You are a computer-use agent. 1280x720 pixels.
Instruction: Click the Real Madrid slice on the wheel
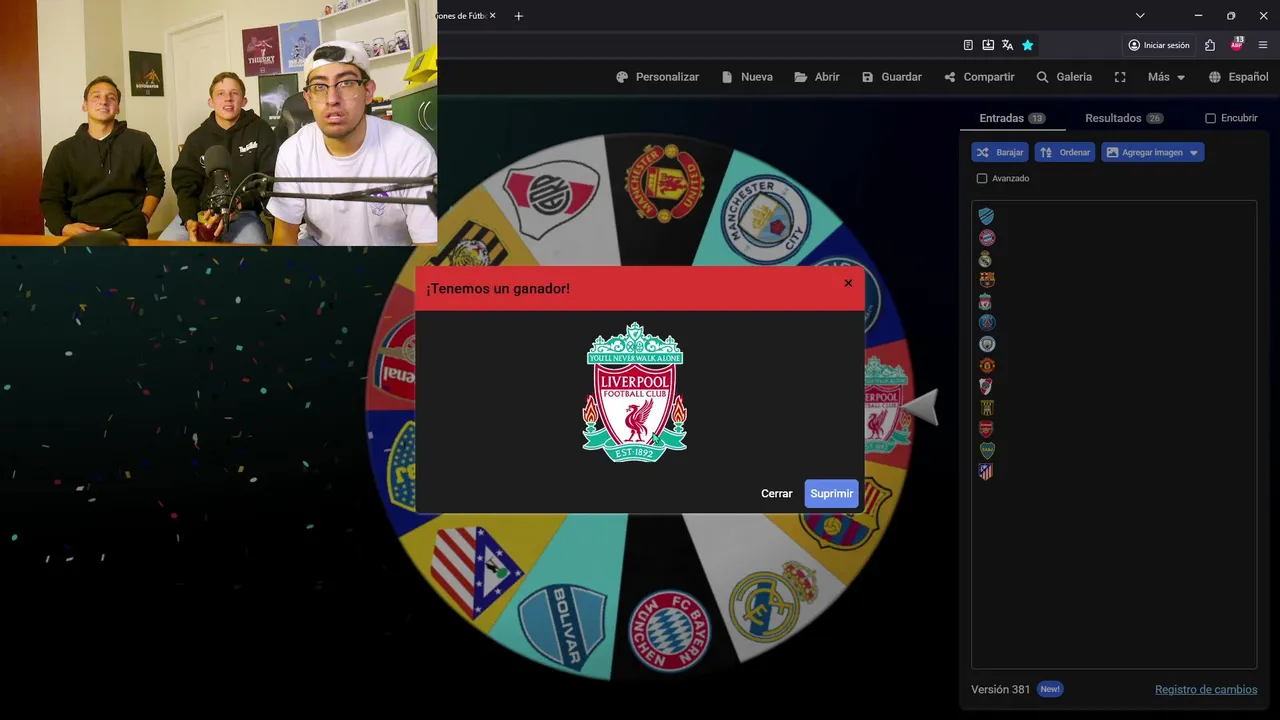[772, 600]
